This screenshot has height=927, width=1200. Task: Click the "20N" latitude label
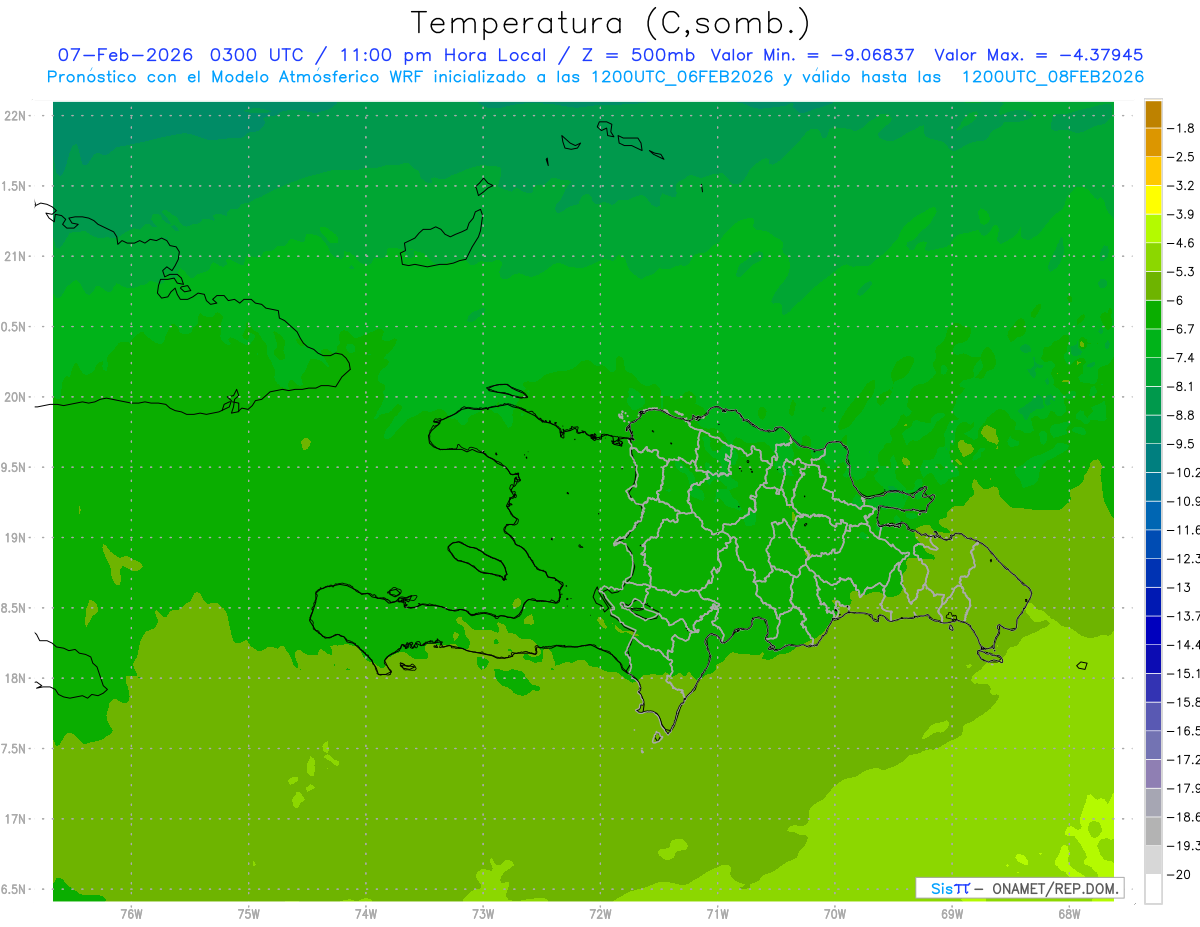pos(17,397)
